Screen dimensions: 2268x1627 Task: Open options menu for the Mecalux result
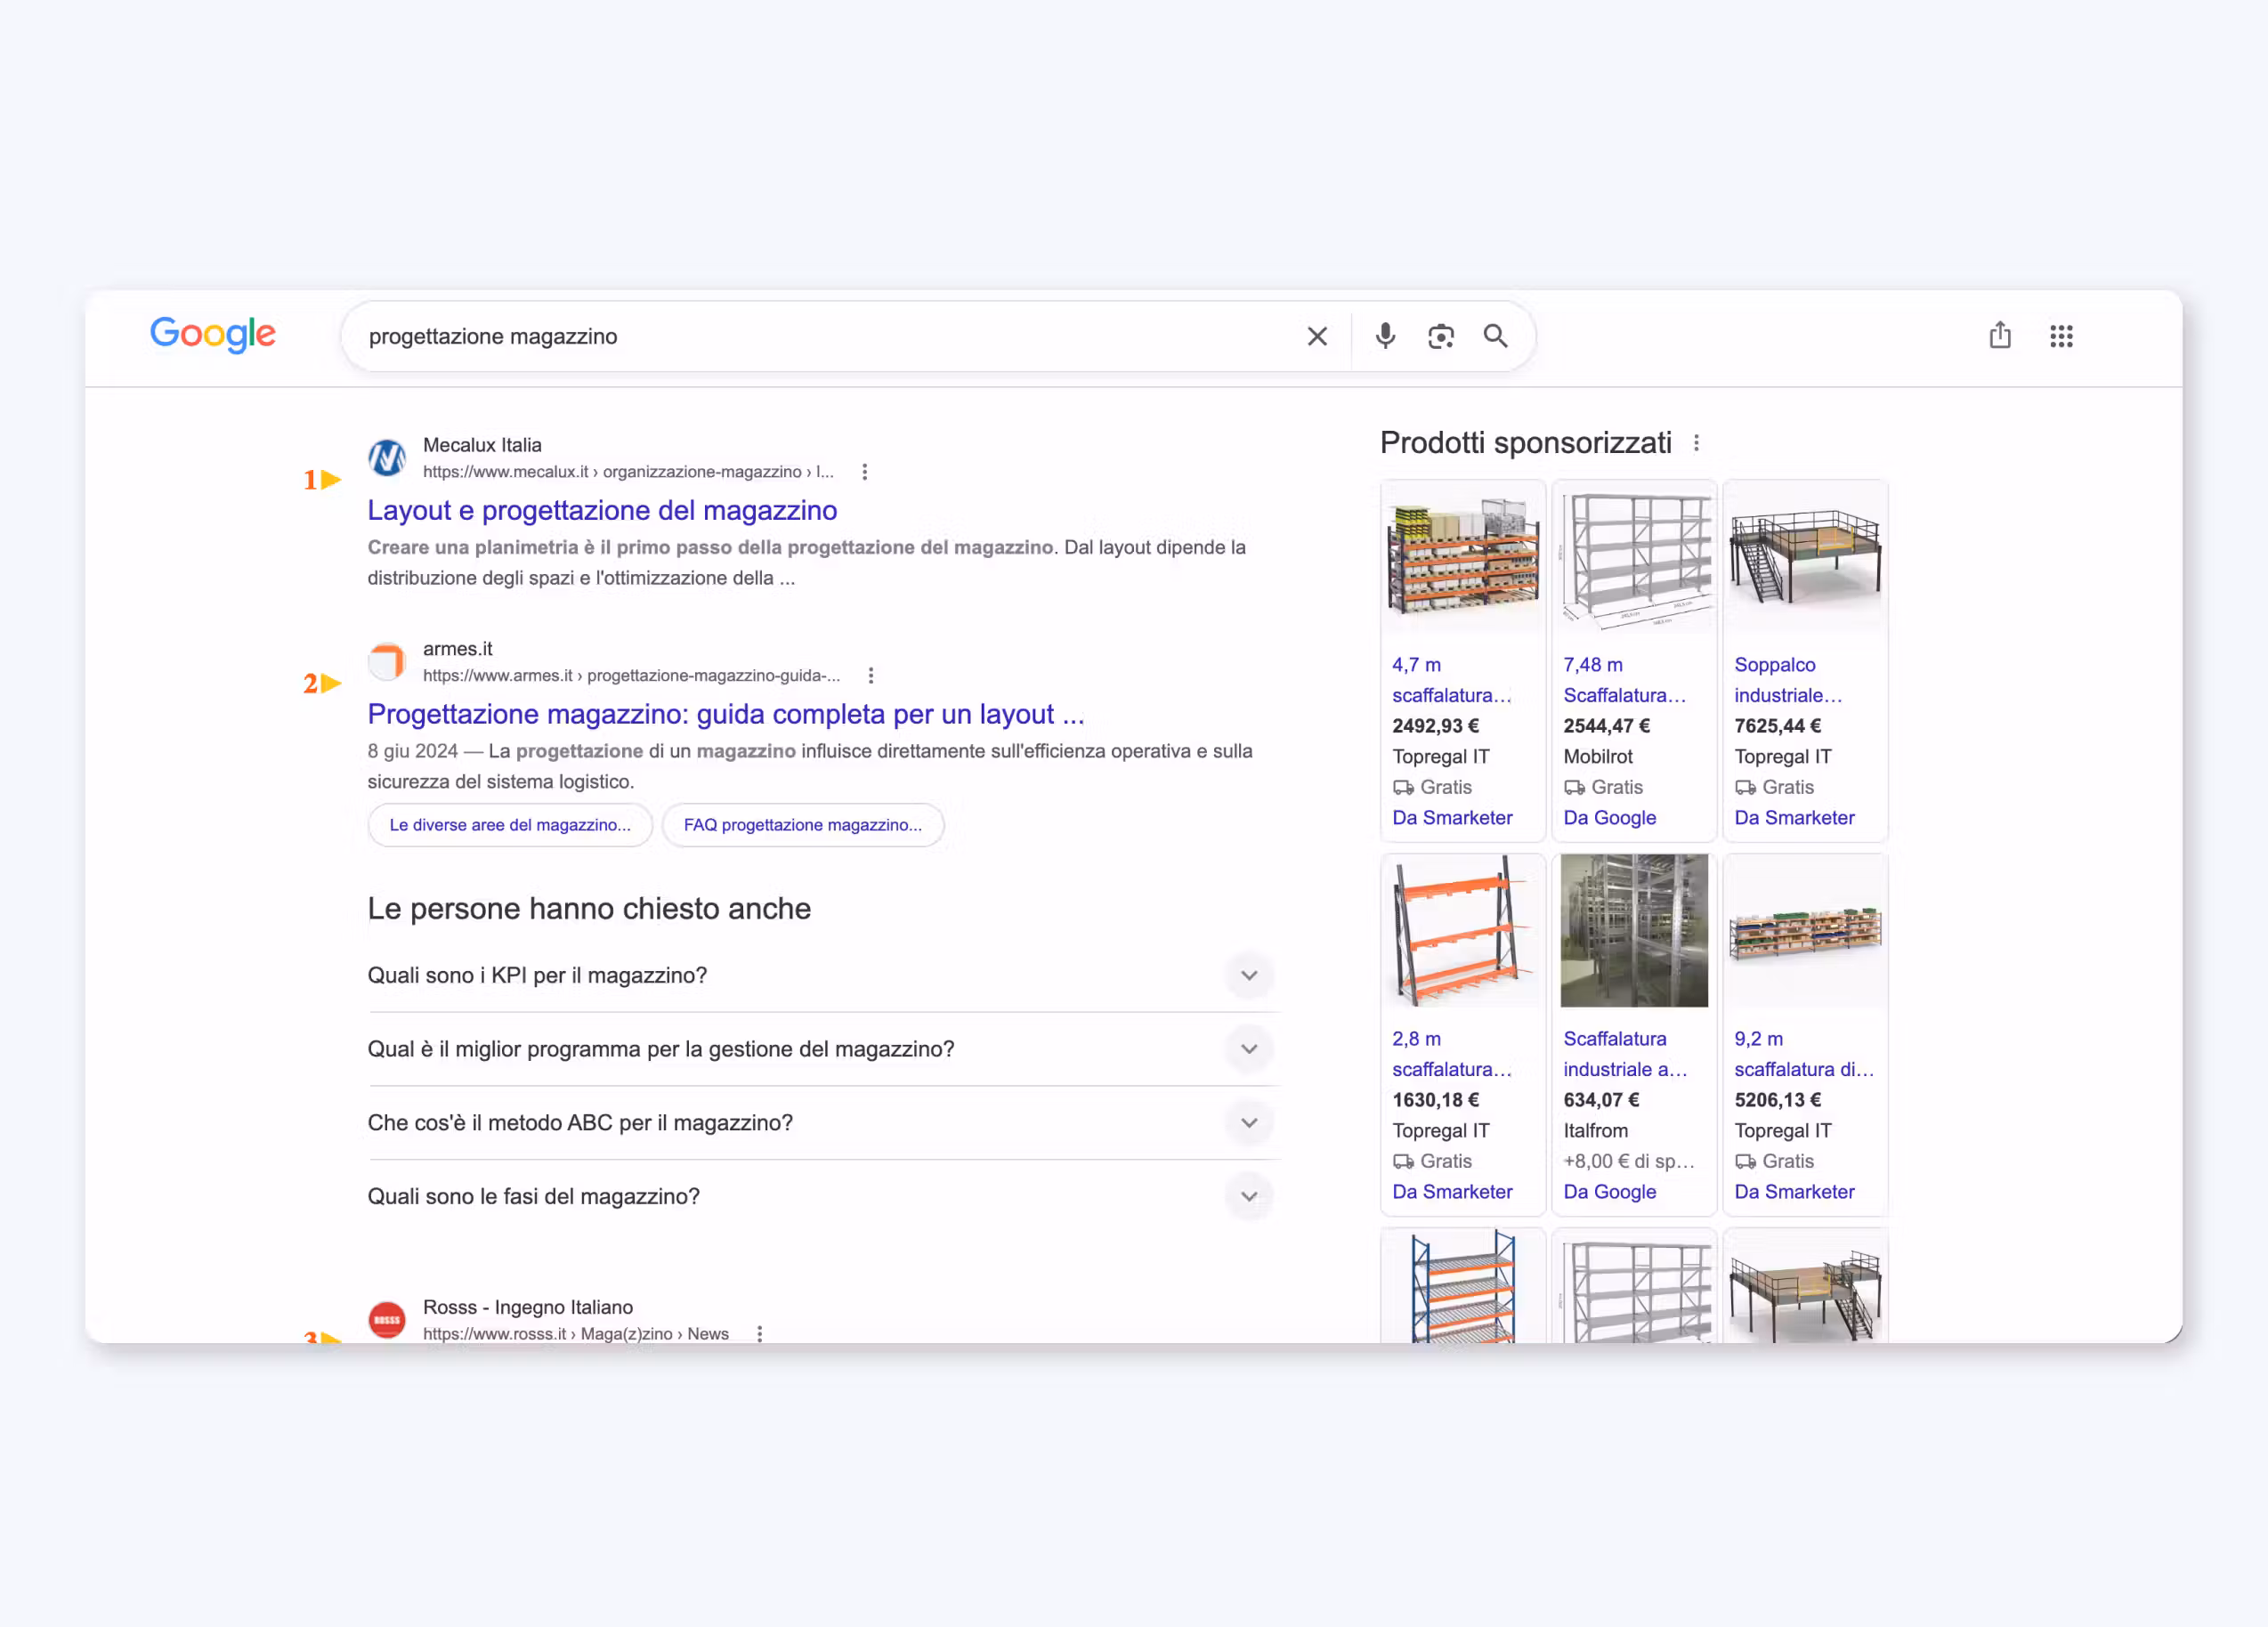[865, 472]
